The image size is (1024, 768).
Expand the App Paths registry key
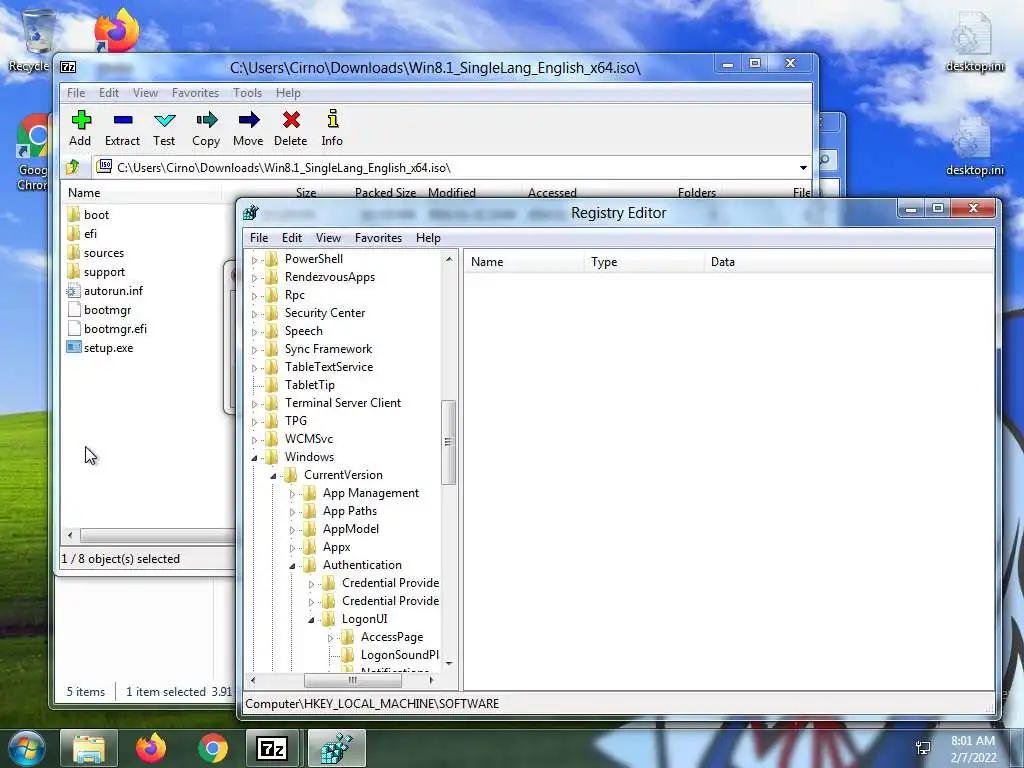tap(293, 512)
